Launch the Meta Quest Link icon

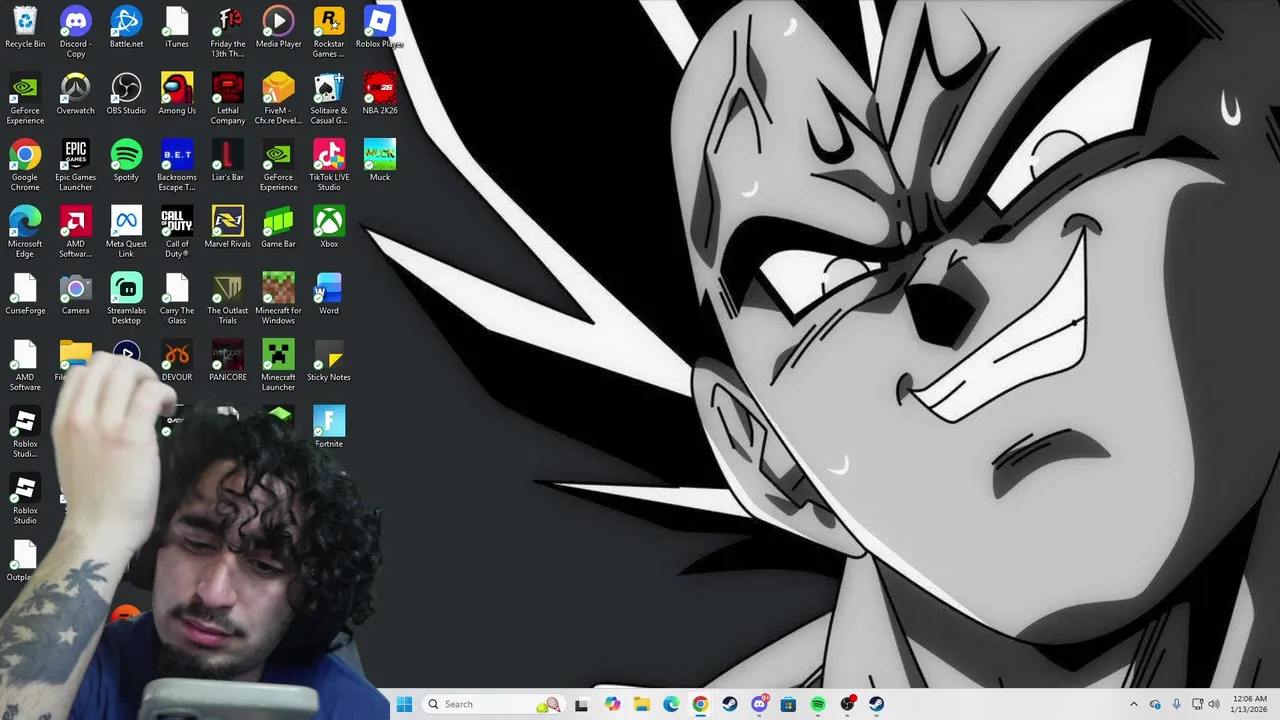126,233
